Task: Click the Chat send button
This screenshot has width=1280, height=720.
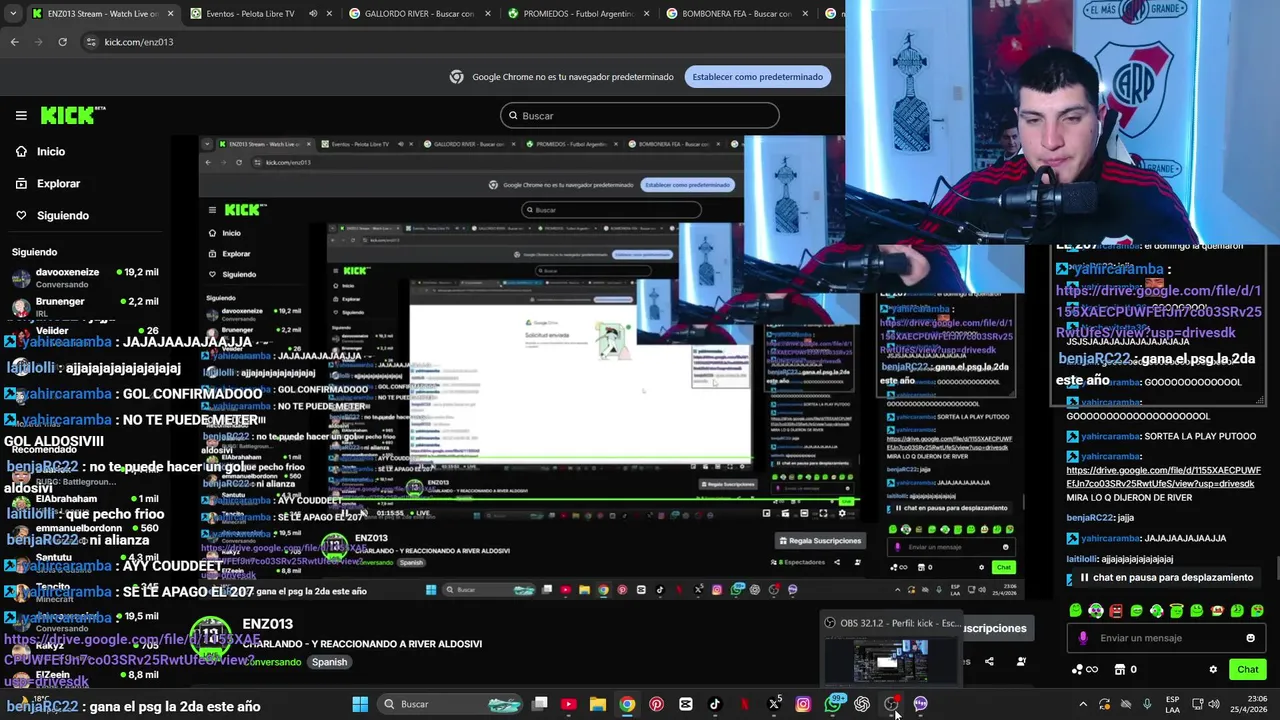Action: click(x=1247, y=669)
